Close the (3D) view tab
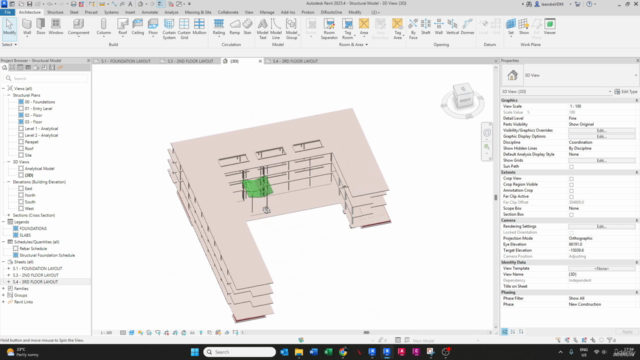The height and width of the screenshot is (360, 640). pyautogui.click(x=260, y=61)
